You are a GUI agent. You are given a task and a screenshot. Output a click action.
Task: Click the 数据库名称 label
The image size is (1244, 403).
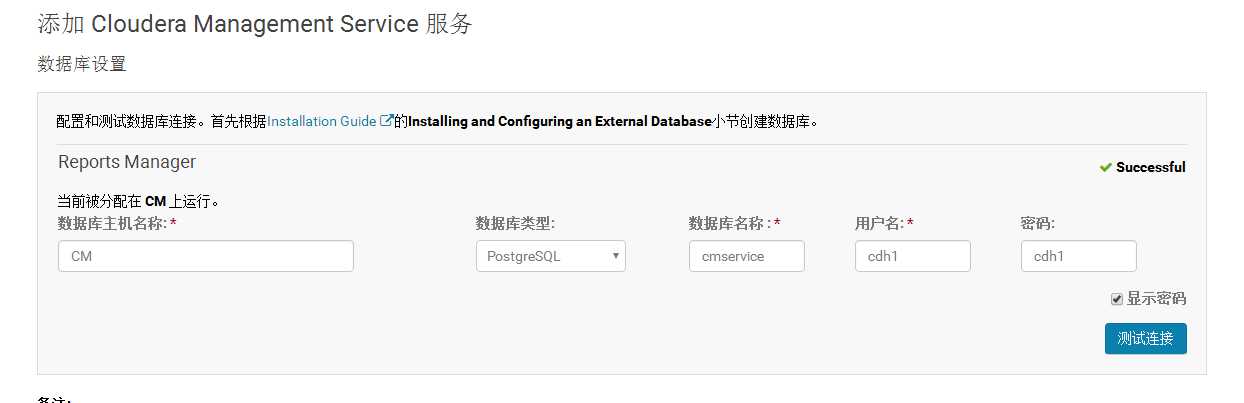coord(729,223)
